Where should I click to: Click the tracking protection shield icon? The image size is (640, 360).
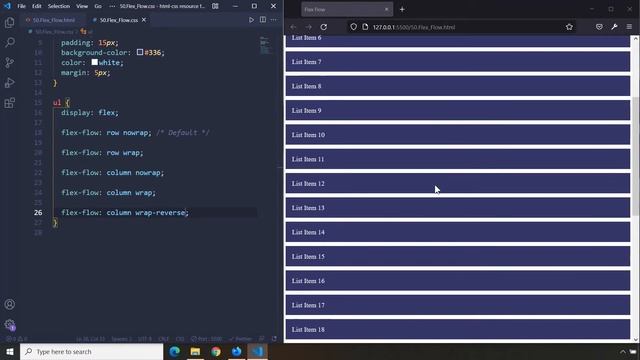pos(353,27)
